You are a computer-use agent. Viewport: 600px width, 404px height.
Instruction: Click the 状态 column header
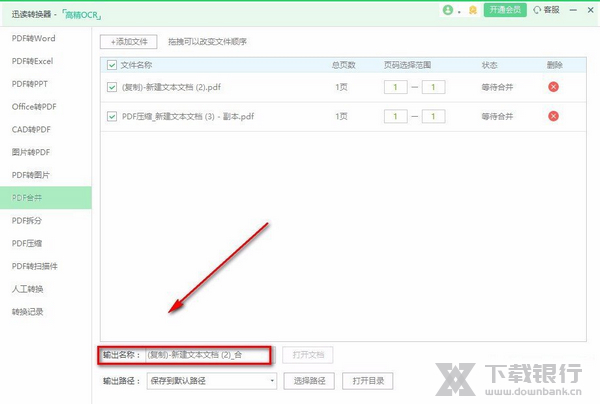click(x=489, y=65)
